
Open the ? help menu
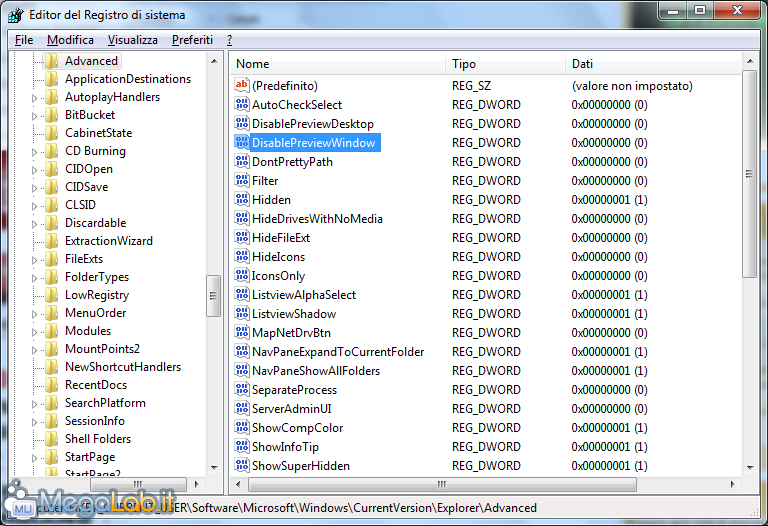[229, 40]
